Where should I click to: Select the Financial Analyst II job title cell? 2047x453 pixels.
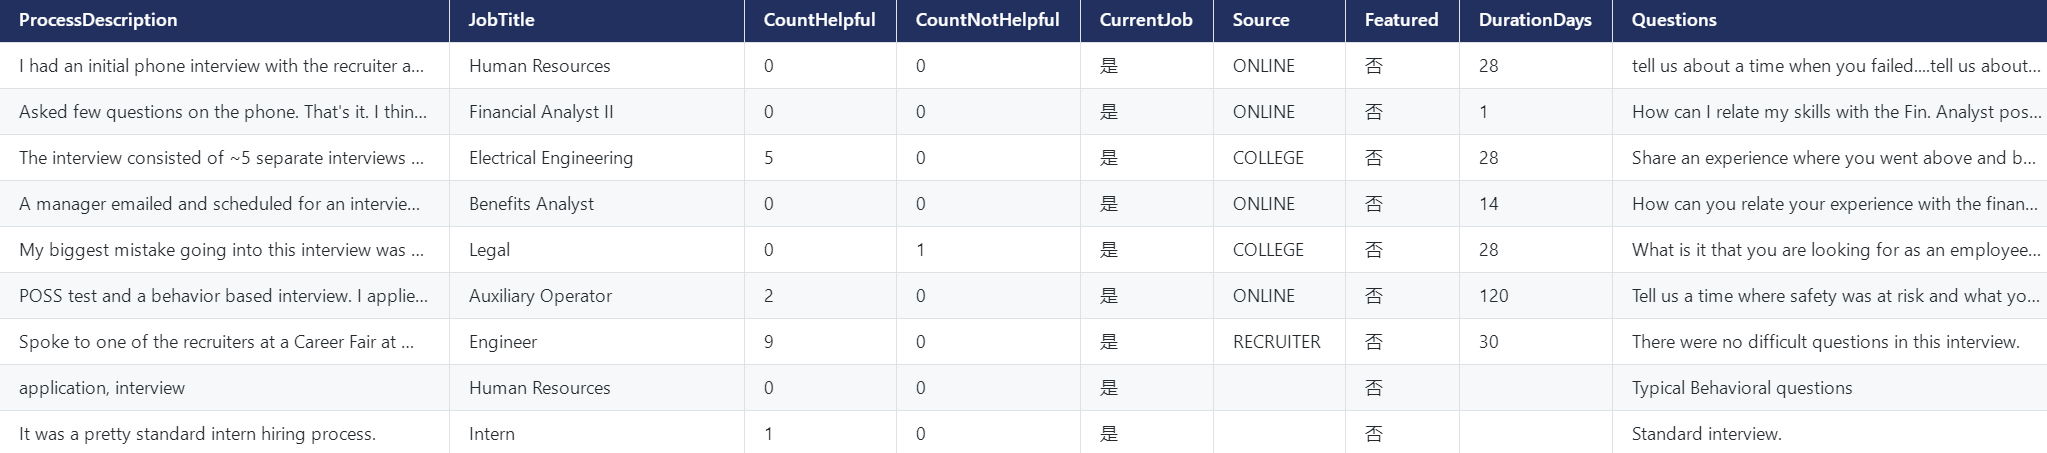click(541, 112)
